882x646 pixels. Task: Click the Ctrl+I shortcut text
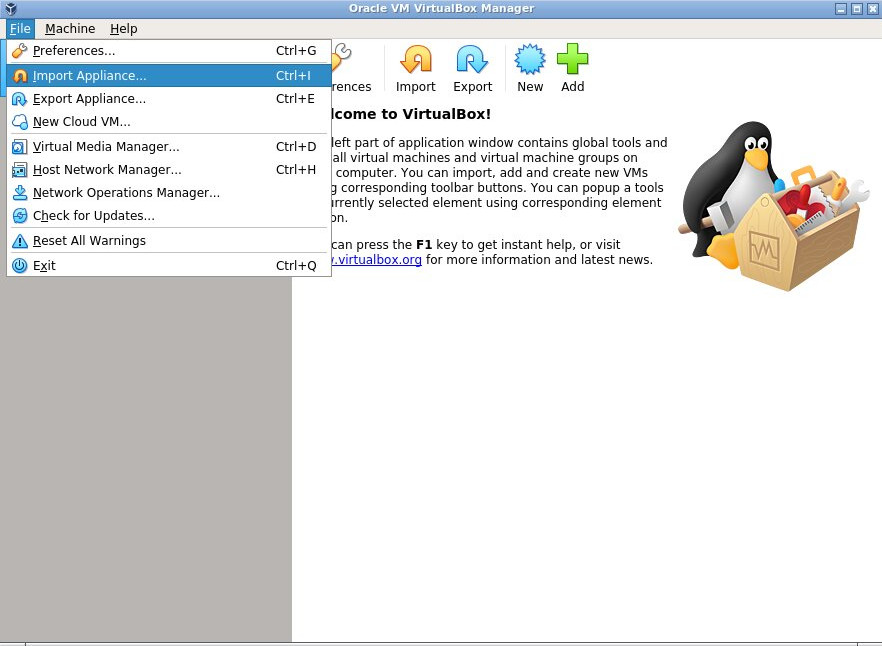coord(293,75)
